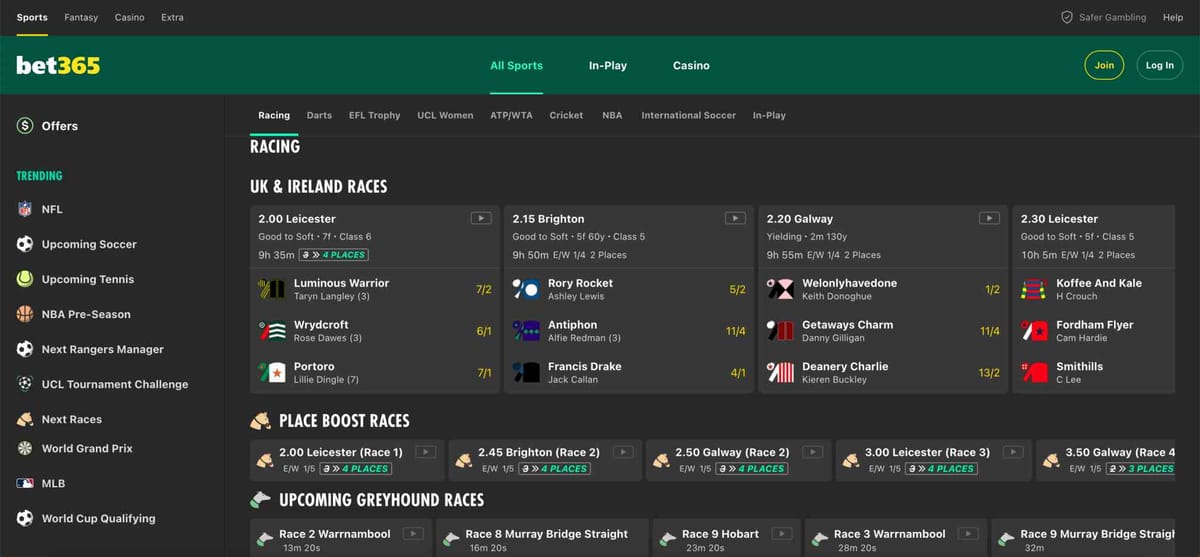
Task: Play video for 2.00 Leicester race
Action: [480, 218]
